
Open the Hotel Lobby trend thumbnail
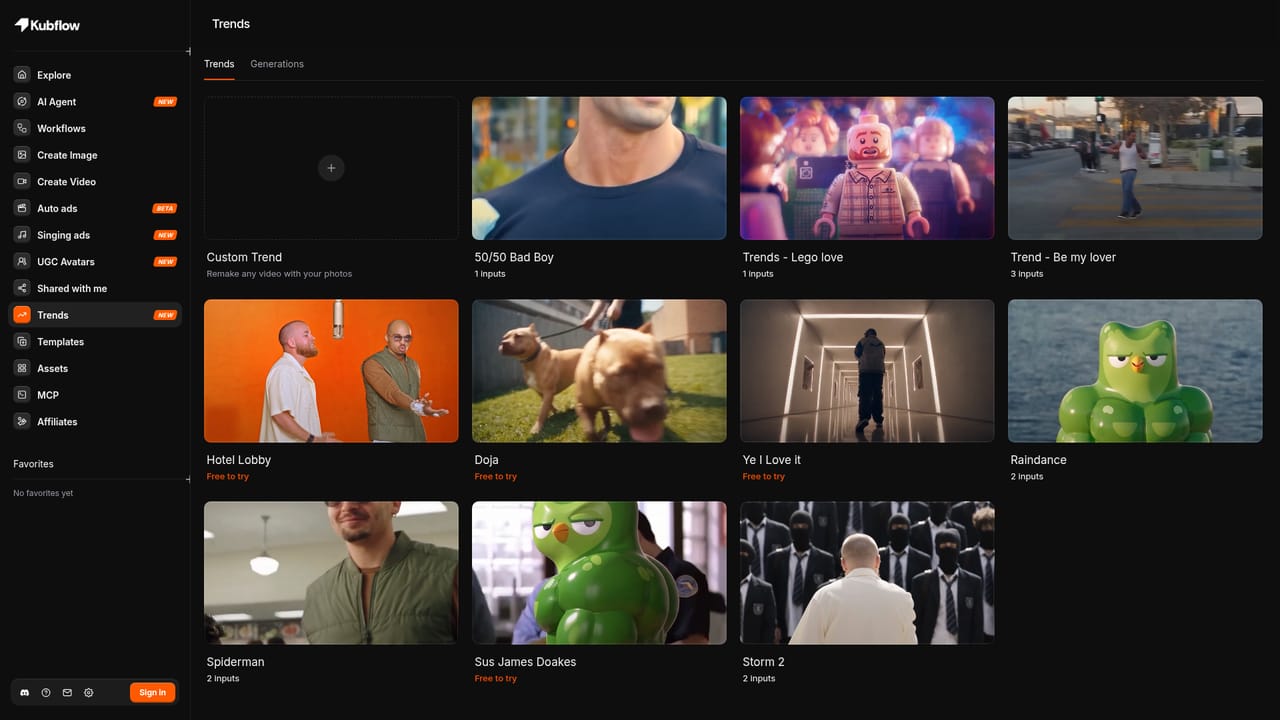pos(331,371)
